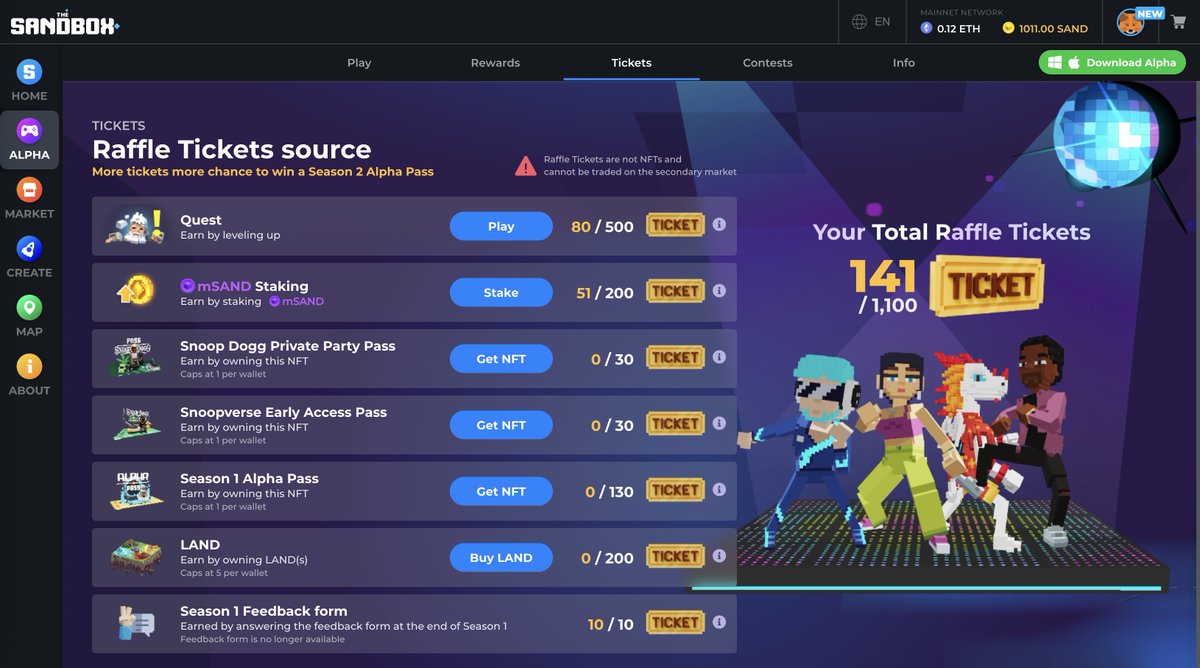The width and height of the screenshot is (1200, 668).
Task: Select the Alpha gamepad sidebar icon
Action: coord(29,131)
